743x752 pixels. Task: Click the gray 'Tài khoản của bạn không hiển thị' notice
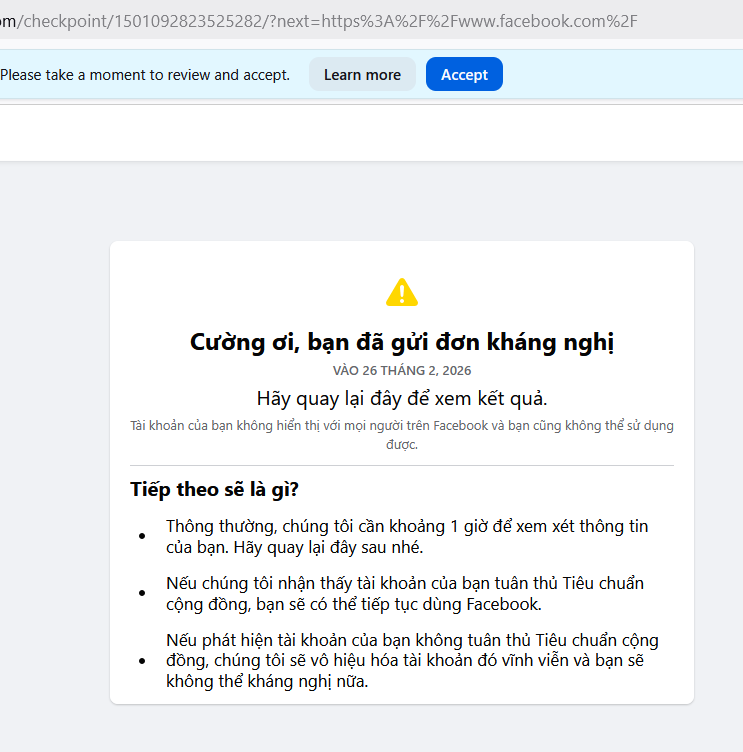click(x=401, y=434)
